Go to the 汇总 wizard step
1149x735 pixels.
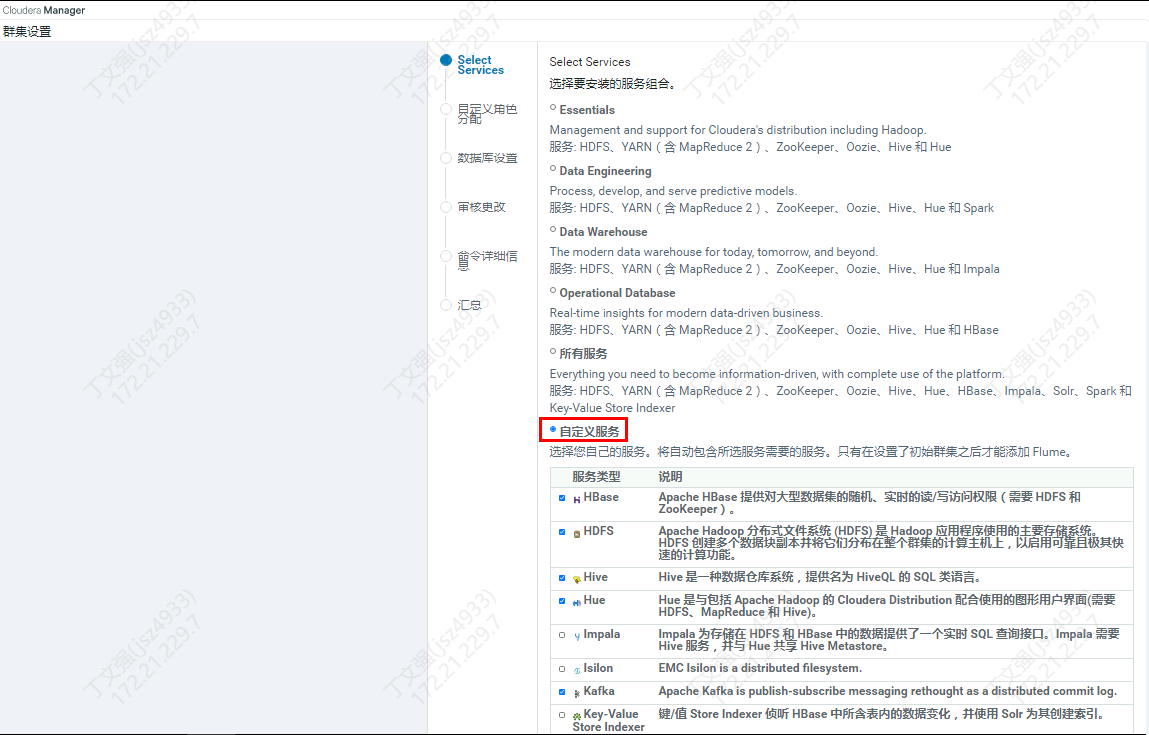click(469, 305)
